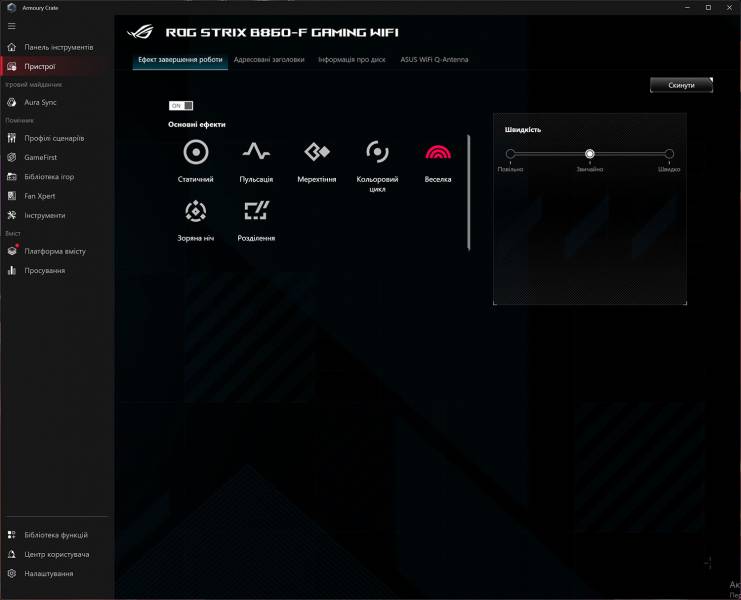
Task: Click the Основні ефекти heading
Action: tap(197, 125)
